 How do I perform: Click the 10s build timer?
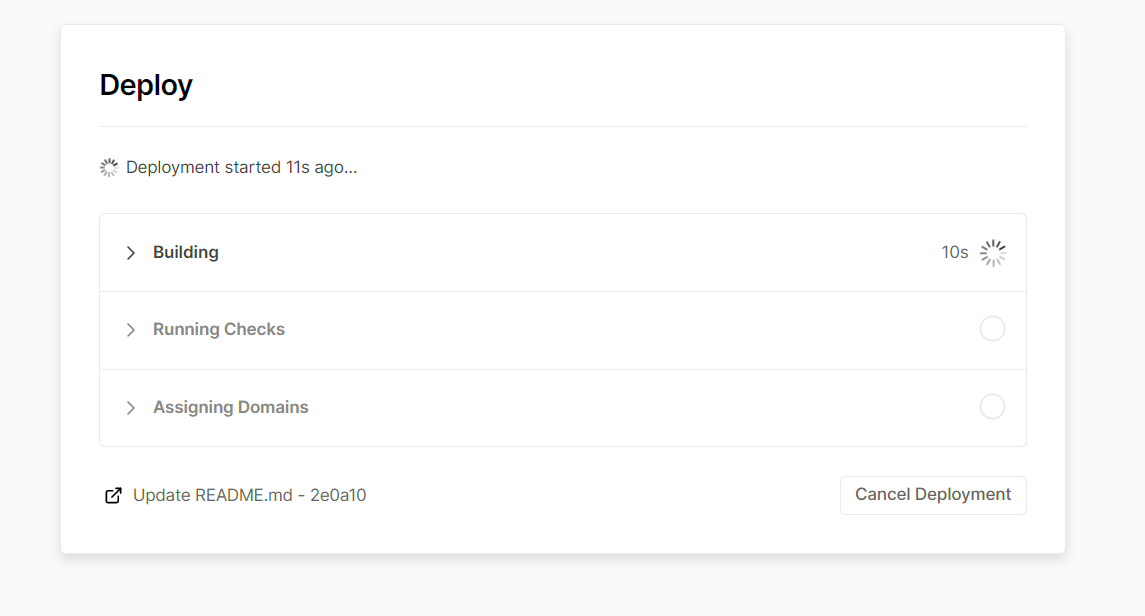954,253
